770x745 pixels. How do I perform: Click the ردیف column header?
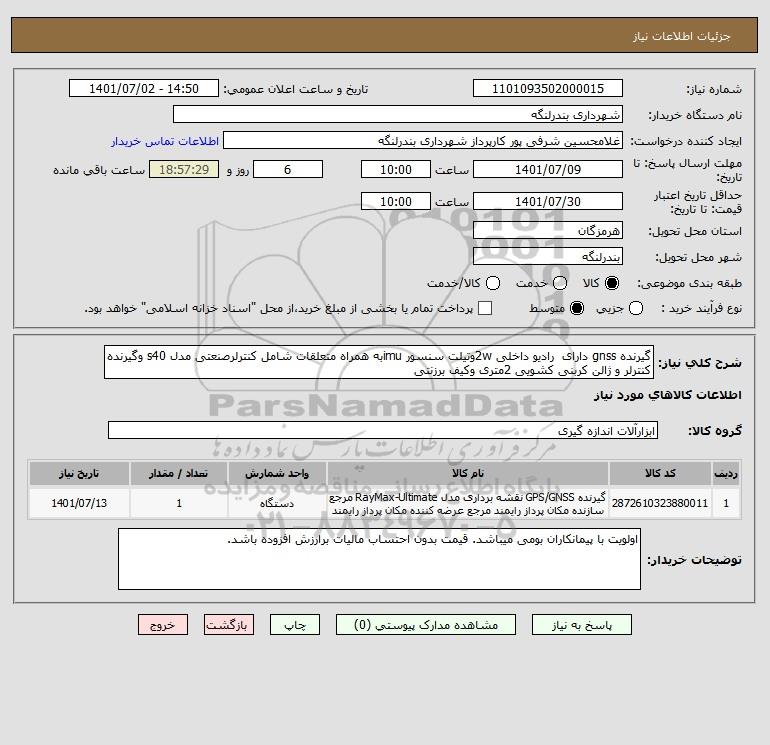[x=726, y=473]
